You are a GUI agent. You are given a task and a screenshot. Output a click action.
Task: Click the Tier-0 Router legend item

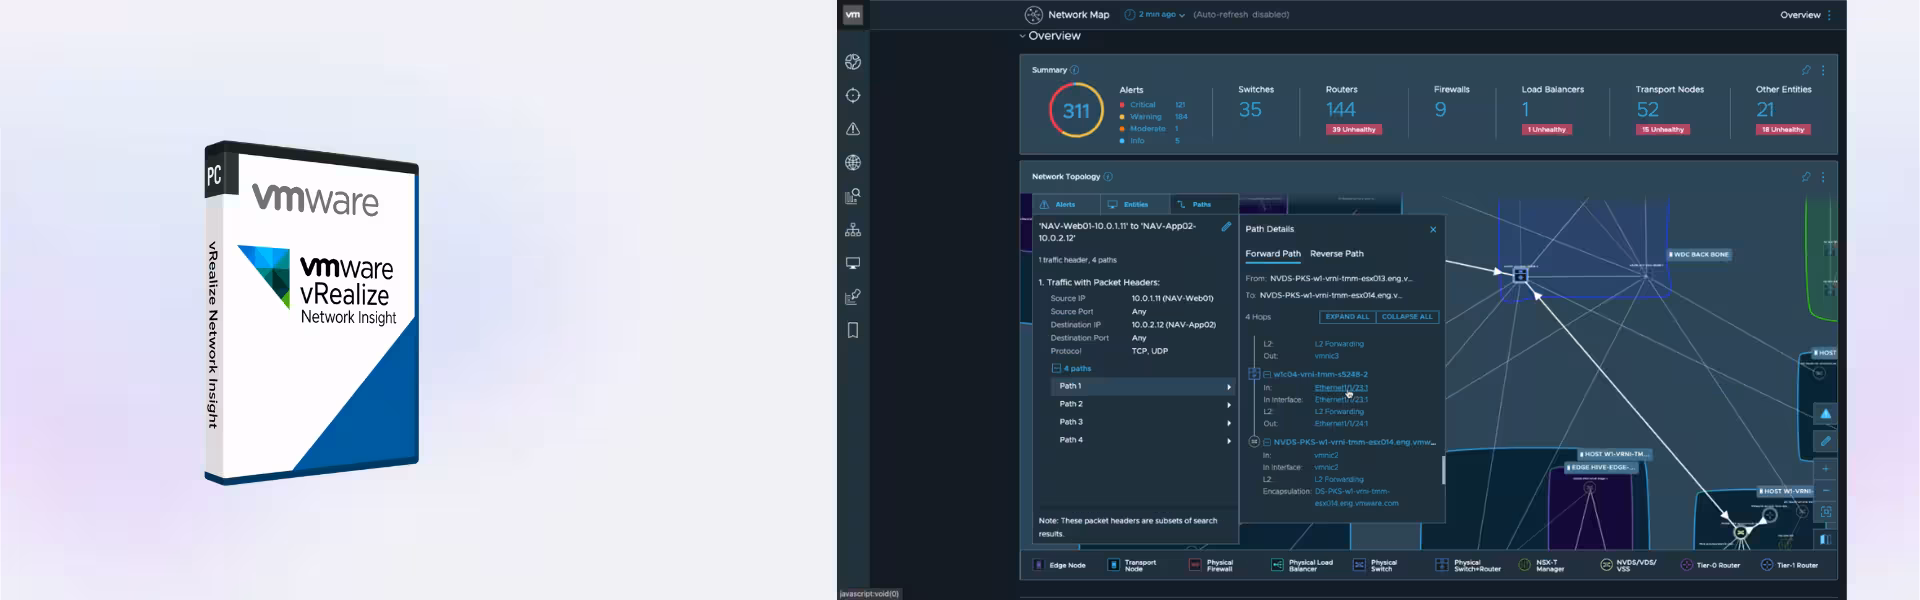point(1710,565)
